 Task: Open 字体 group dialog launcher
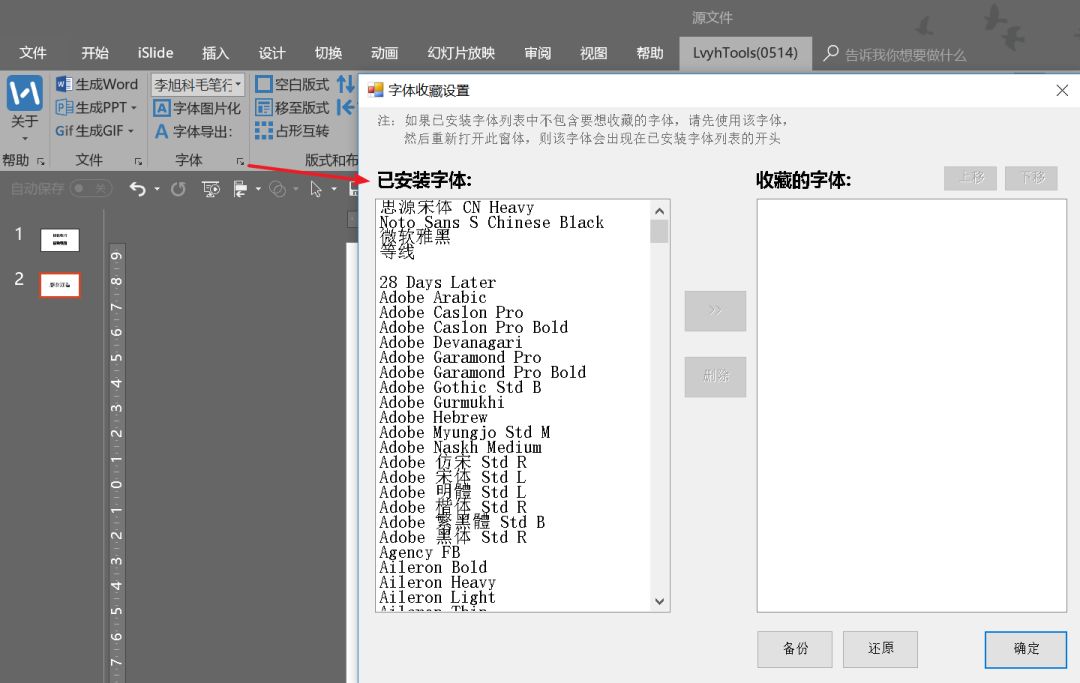tap(240, 161)
